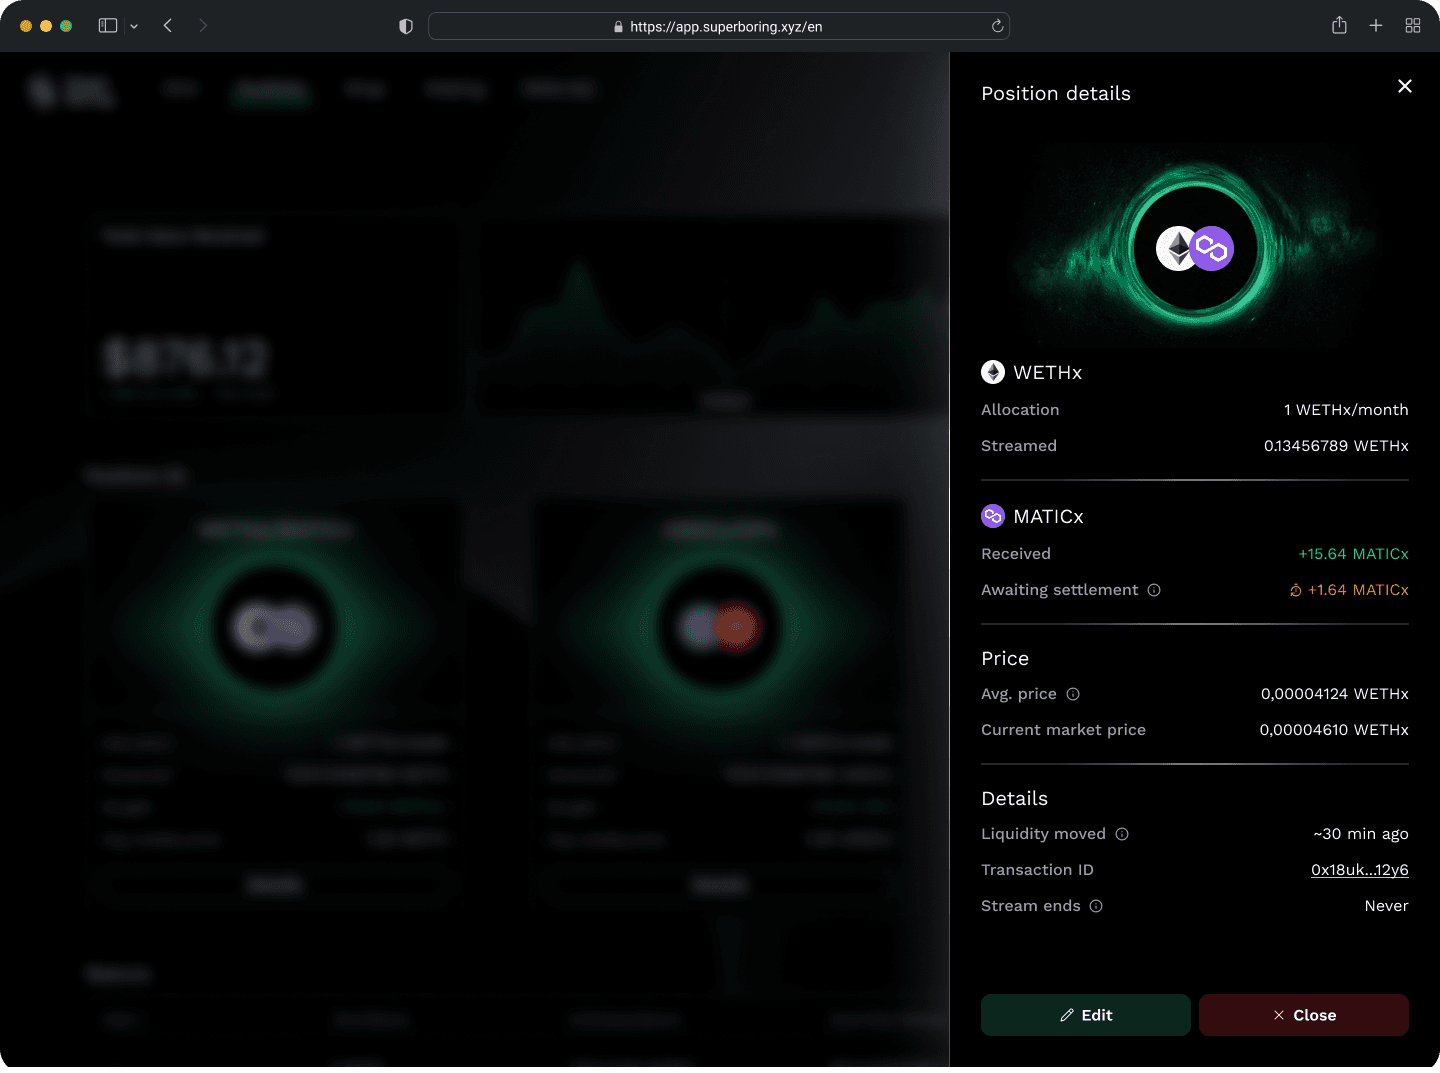Screen dimensions: 1440x1073
Task: Click the info icon beside Avg. price
Action: pos(1073,694)
